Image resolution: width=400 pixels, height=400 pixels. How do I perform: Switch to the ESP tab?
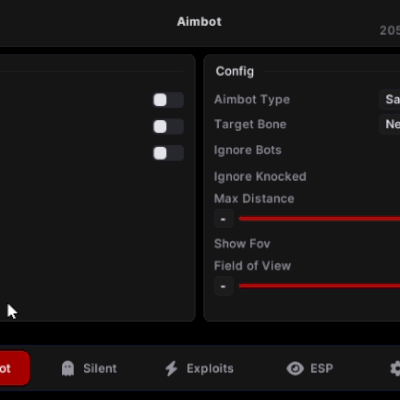pyautogui.click(x=310, y=369)
